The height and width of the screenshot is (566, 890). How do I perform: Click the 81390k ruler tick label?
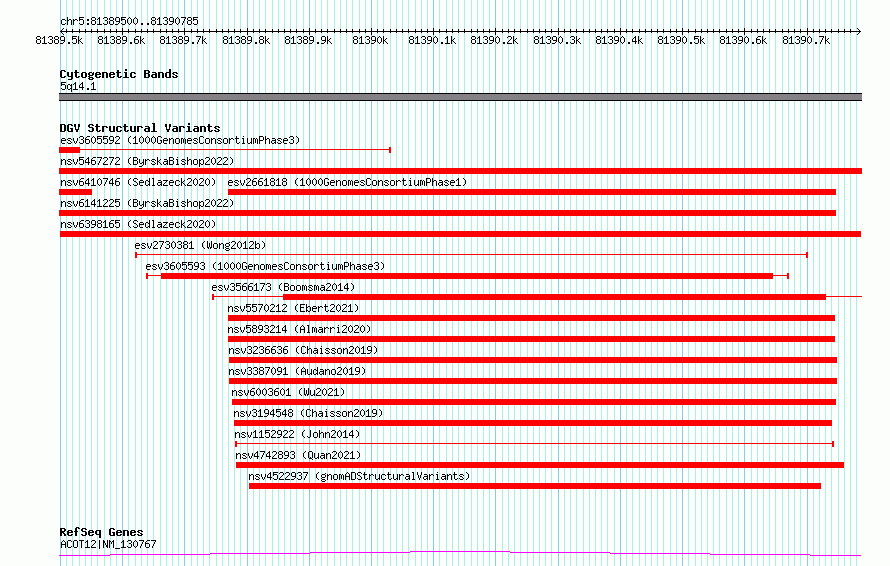[x=370, y=40]
